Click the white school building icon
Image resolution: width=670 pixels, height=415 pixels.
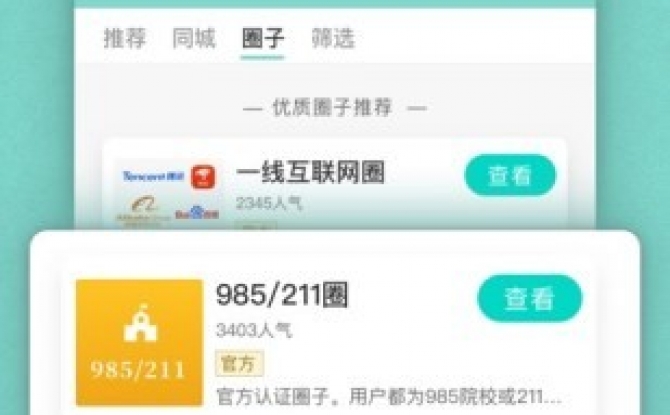pyautogui.click(x=141, y=323)
